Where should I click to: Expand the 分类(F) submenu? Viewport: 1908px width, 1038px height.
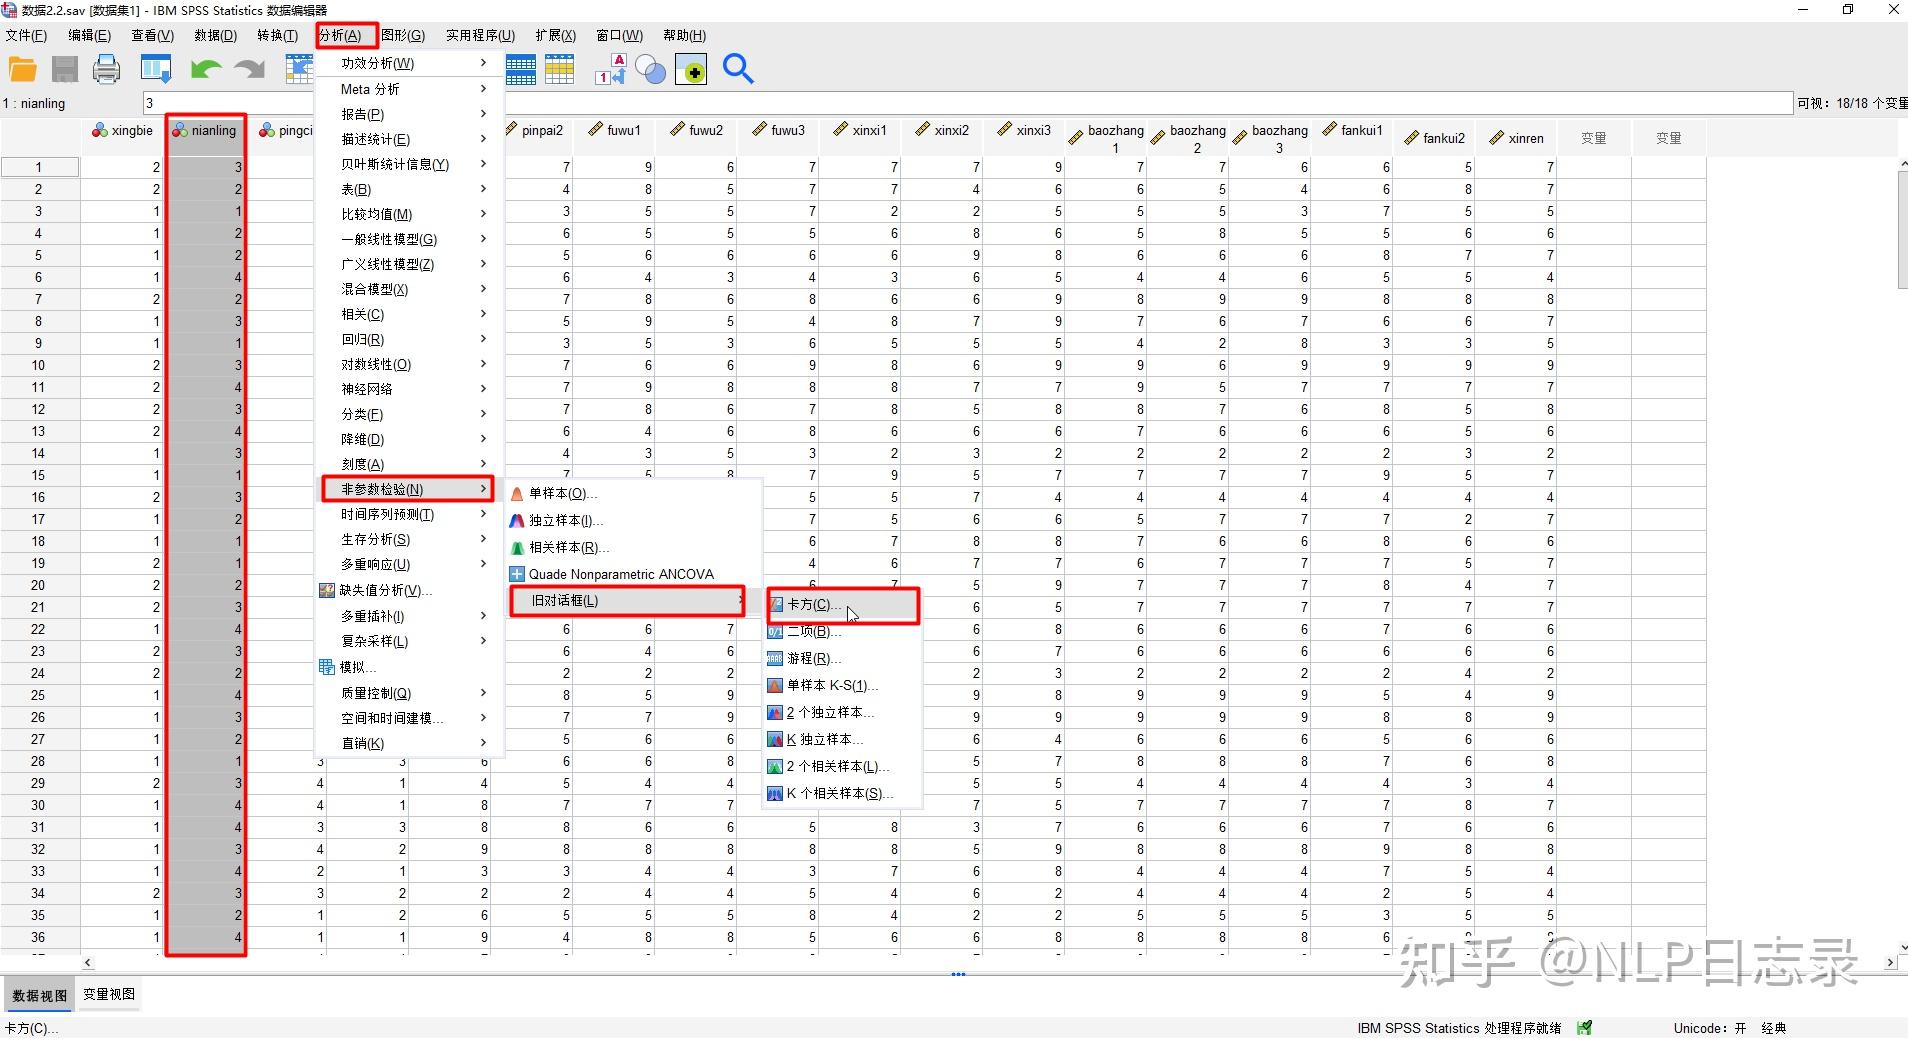362,414
